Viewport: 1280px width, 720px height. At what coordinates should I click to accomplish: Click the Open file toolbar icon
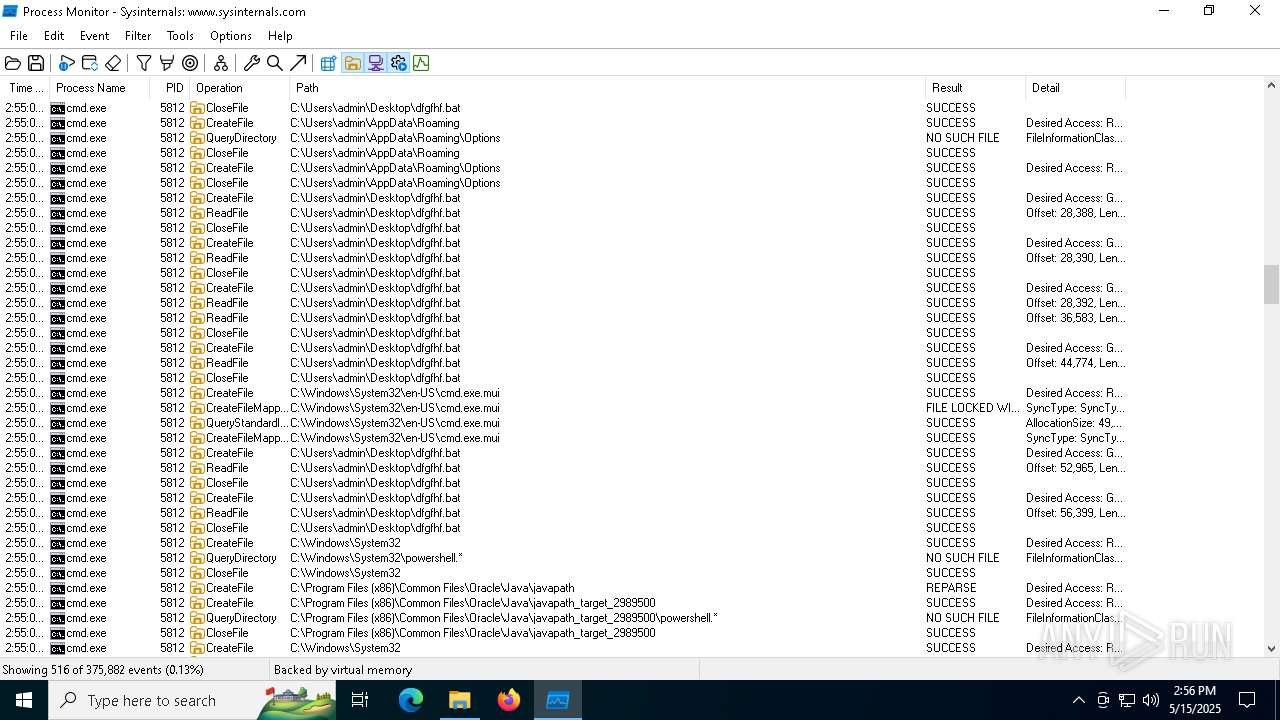point(13,63)
